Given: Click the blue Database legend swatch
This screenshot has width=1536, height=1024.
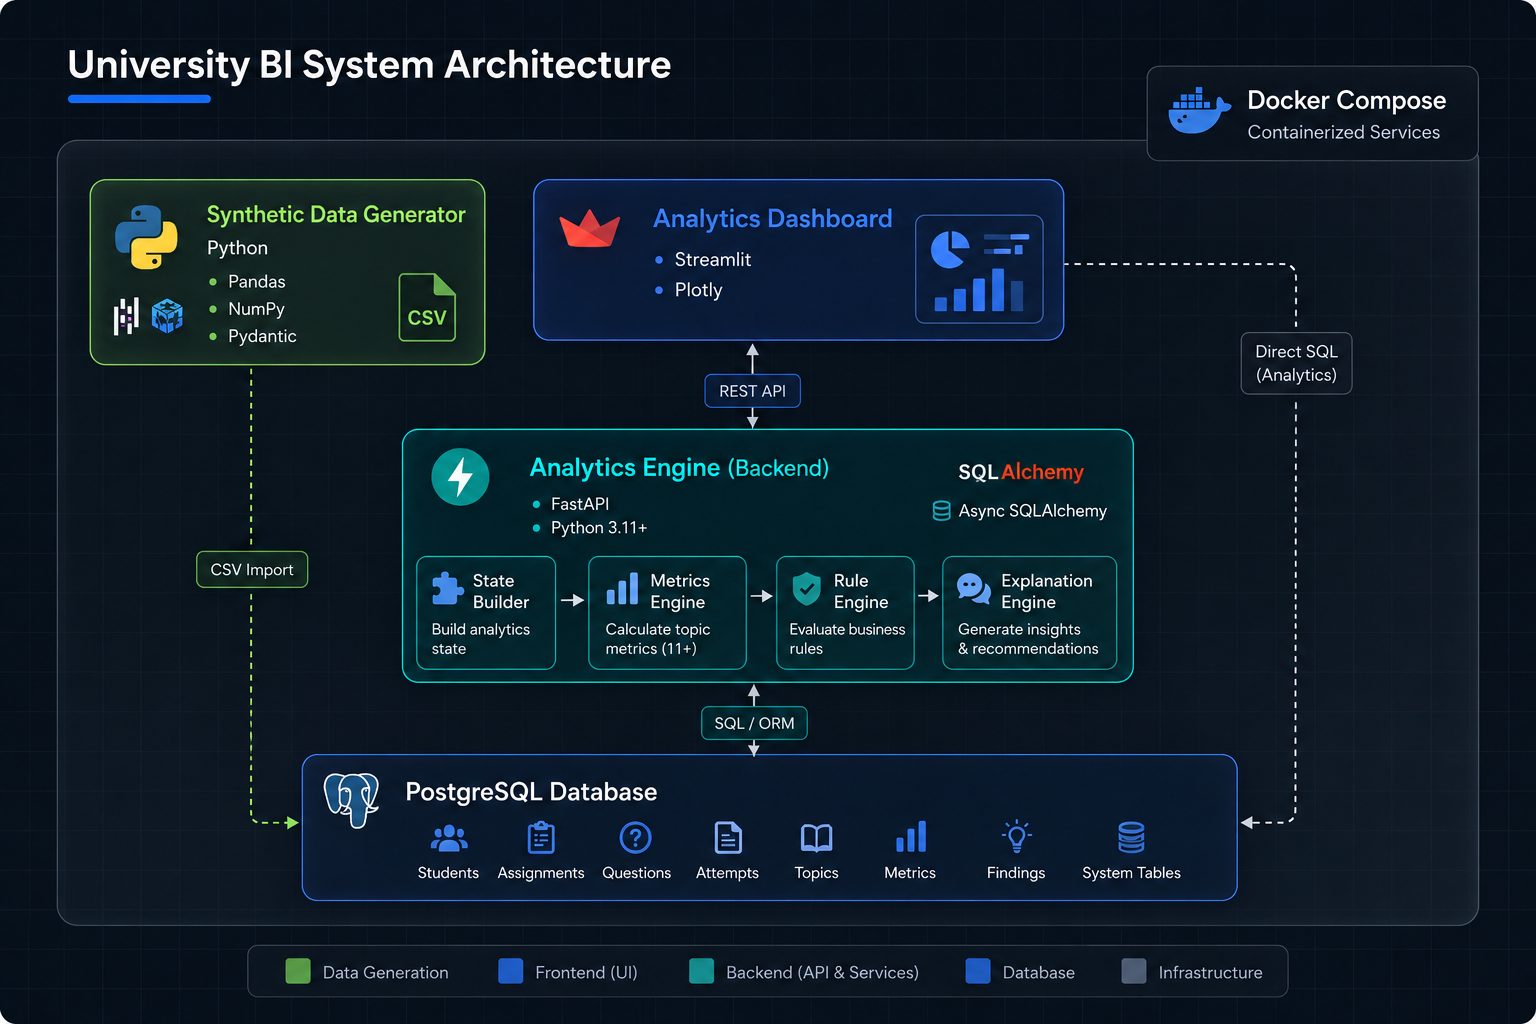Looking at the screenshot, I should coord(978,971).
